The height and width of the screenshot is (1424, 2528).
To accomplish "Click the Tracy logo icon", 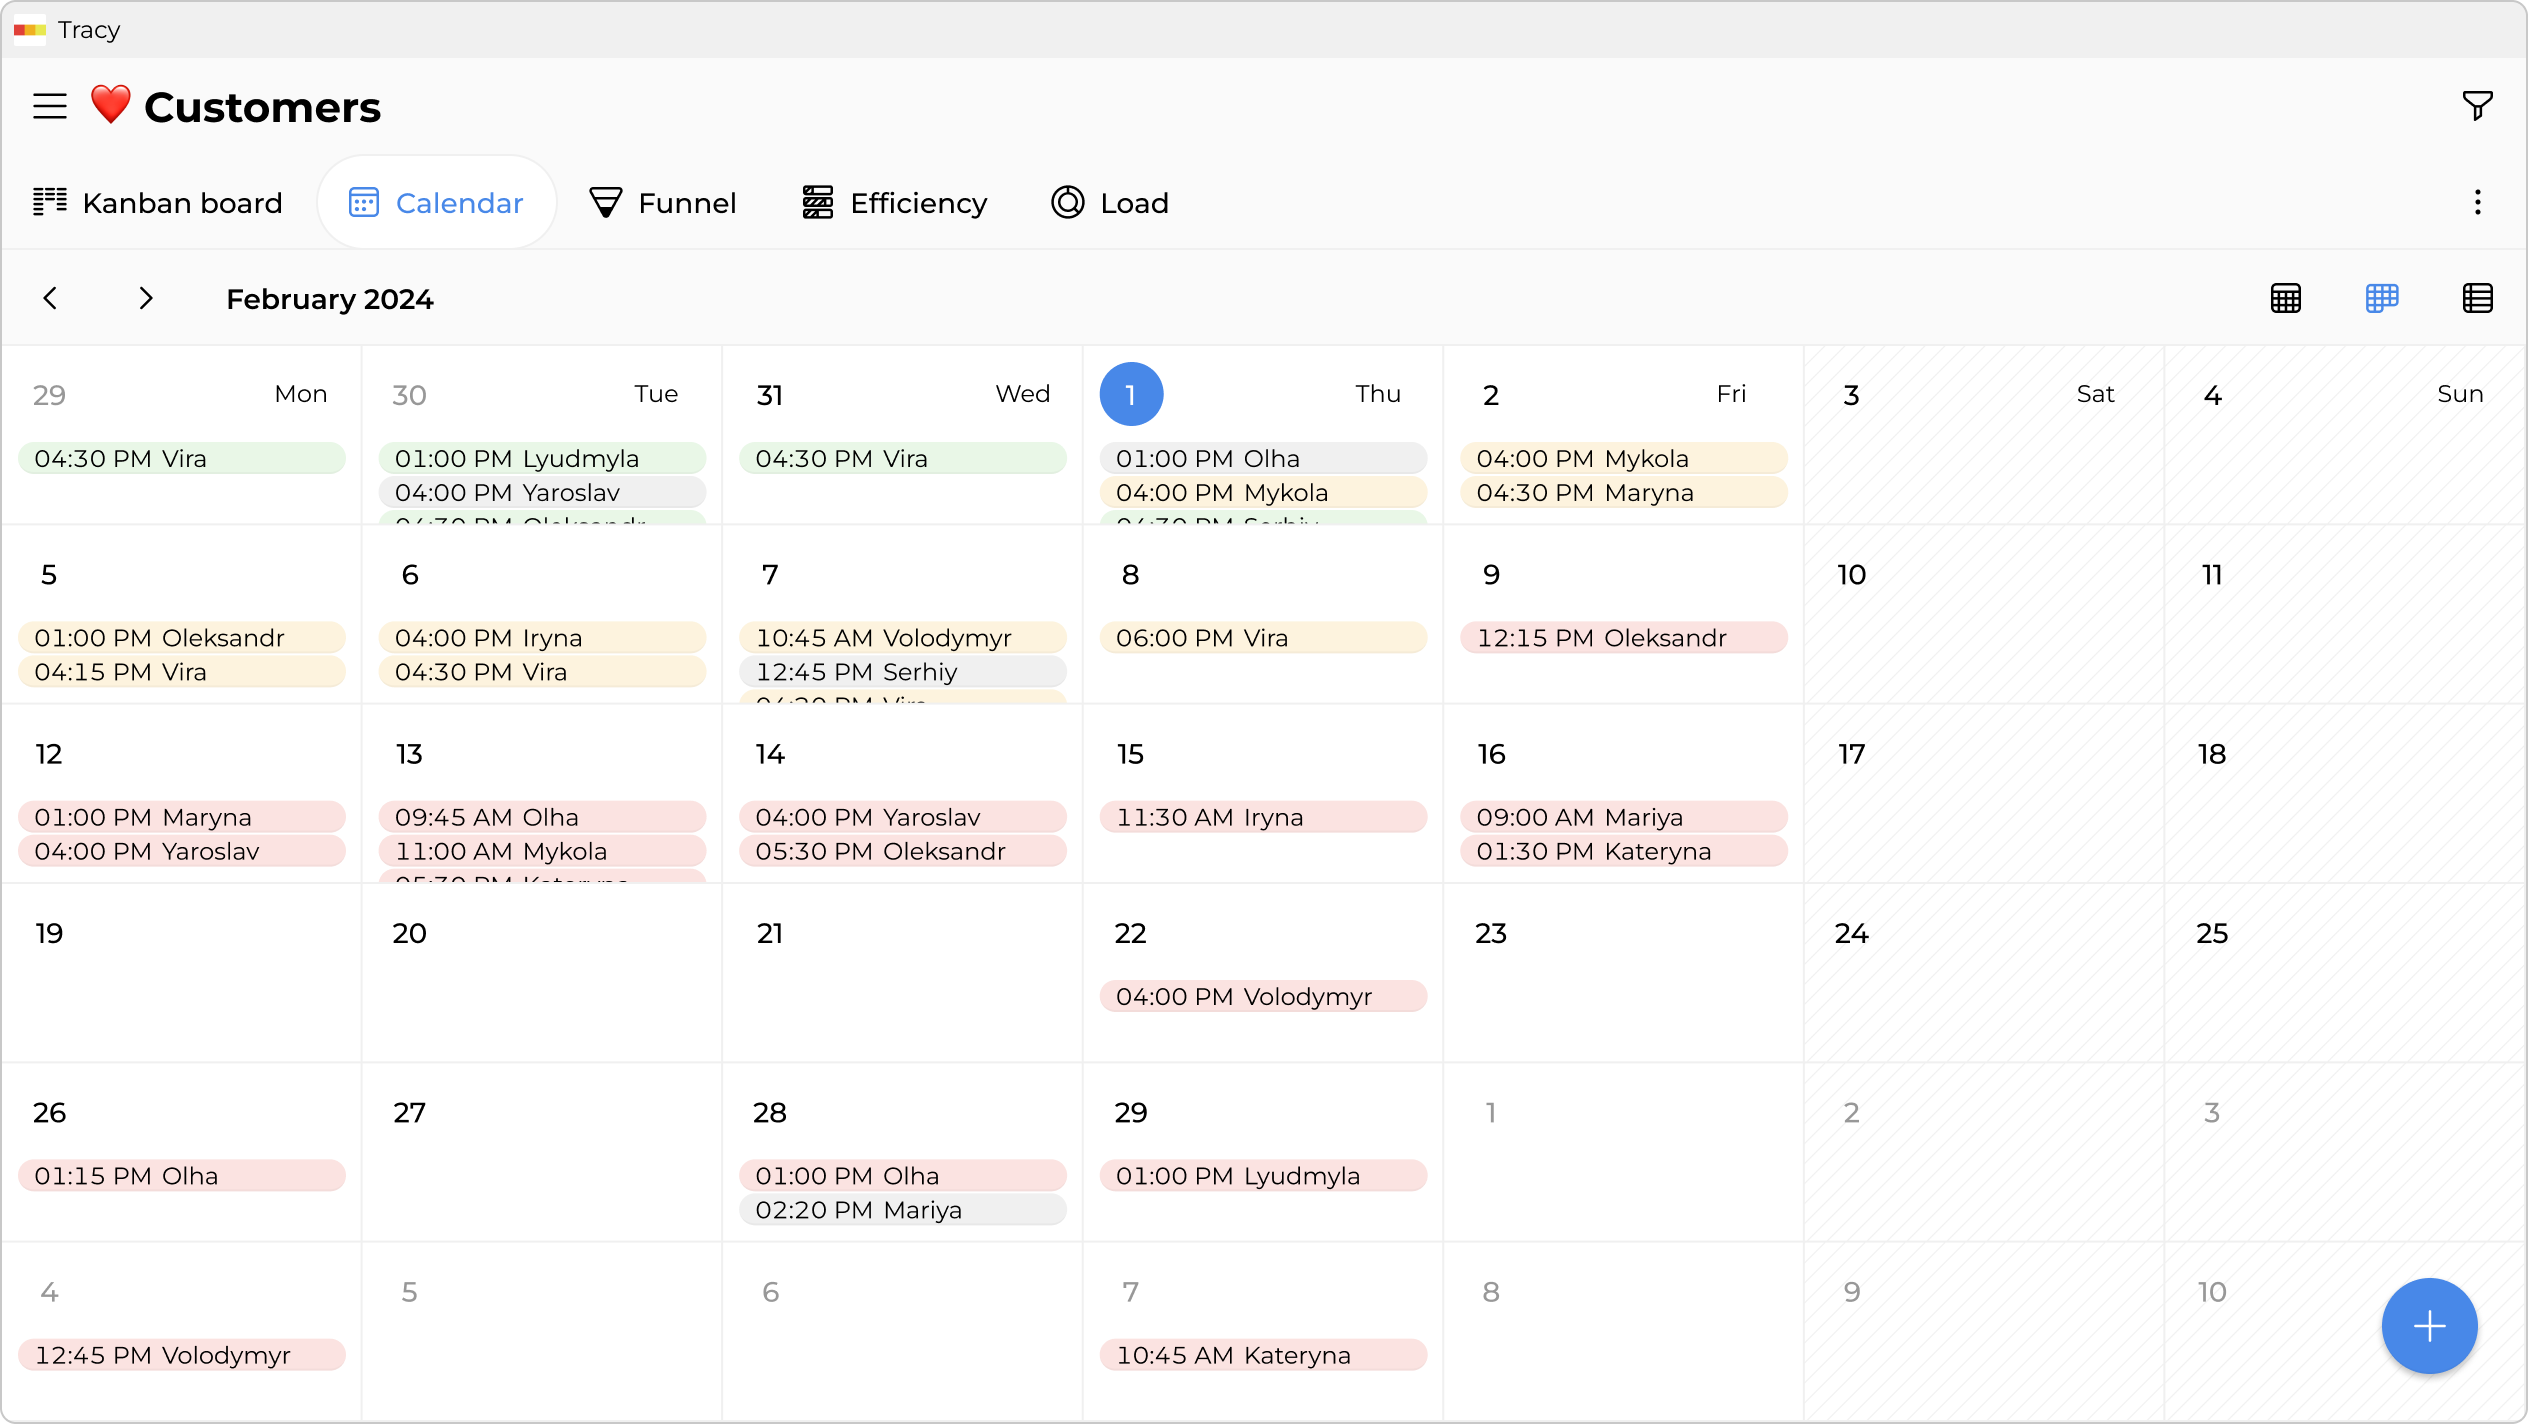I will (x=29, y=30).
